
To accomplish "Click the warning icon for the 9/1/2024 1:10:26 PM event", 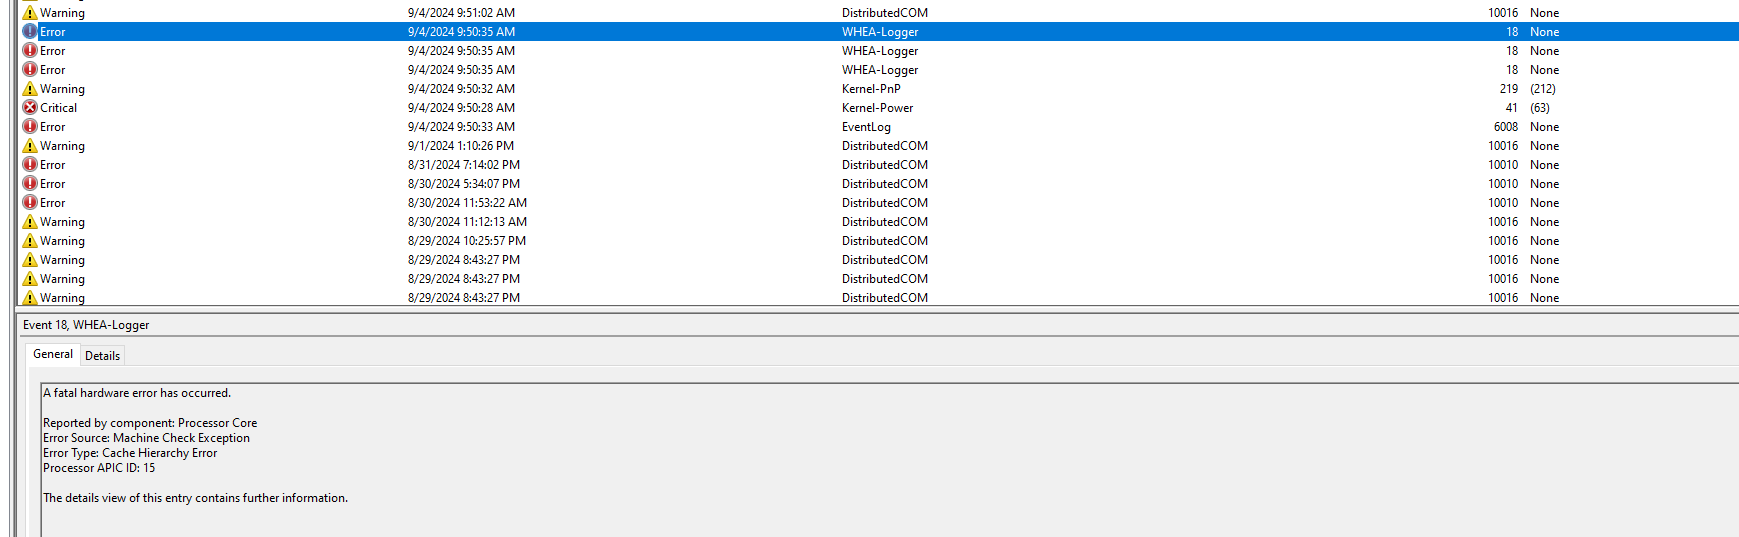I will (30, 146).
